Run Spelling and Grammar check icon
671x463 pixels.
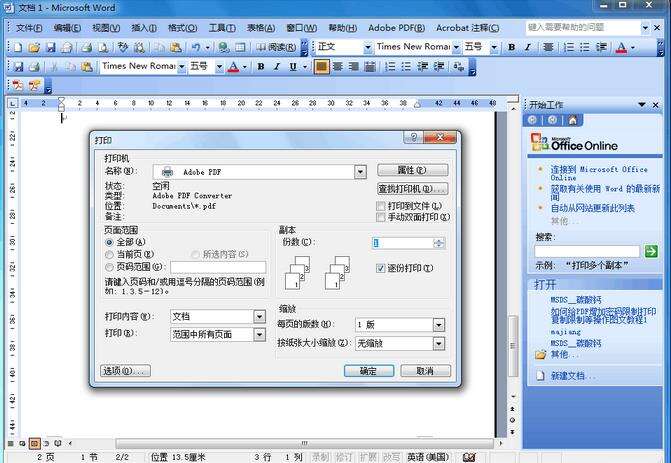click(123, 47)
